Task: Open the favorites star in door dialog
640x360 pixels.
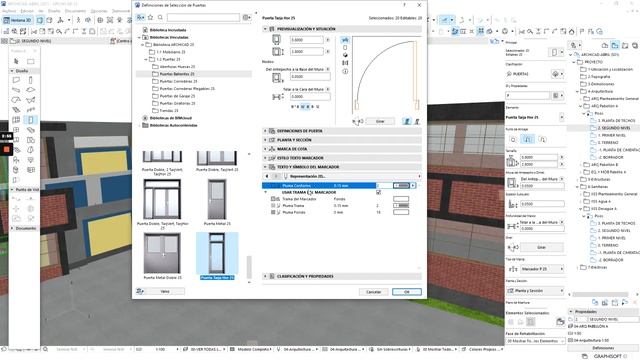Action: tap(150, 17)
